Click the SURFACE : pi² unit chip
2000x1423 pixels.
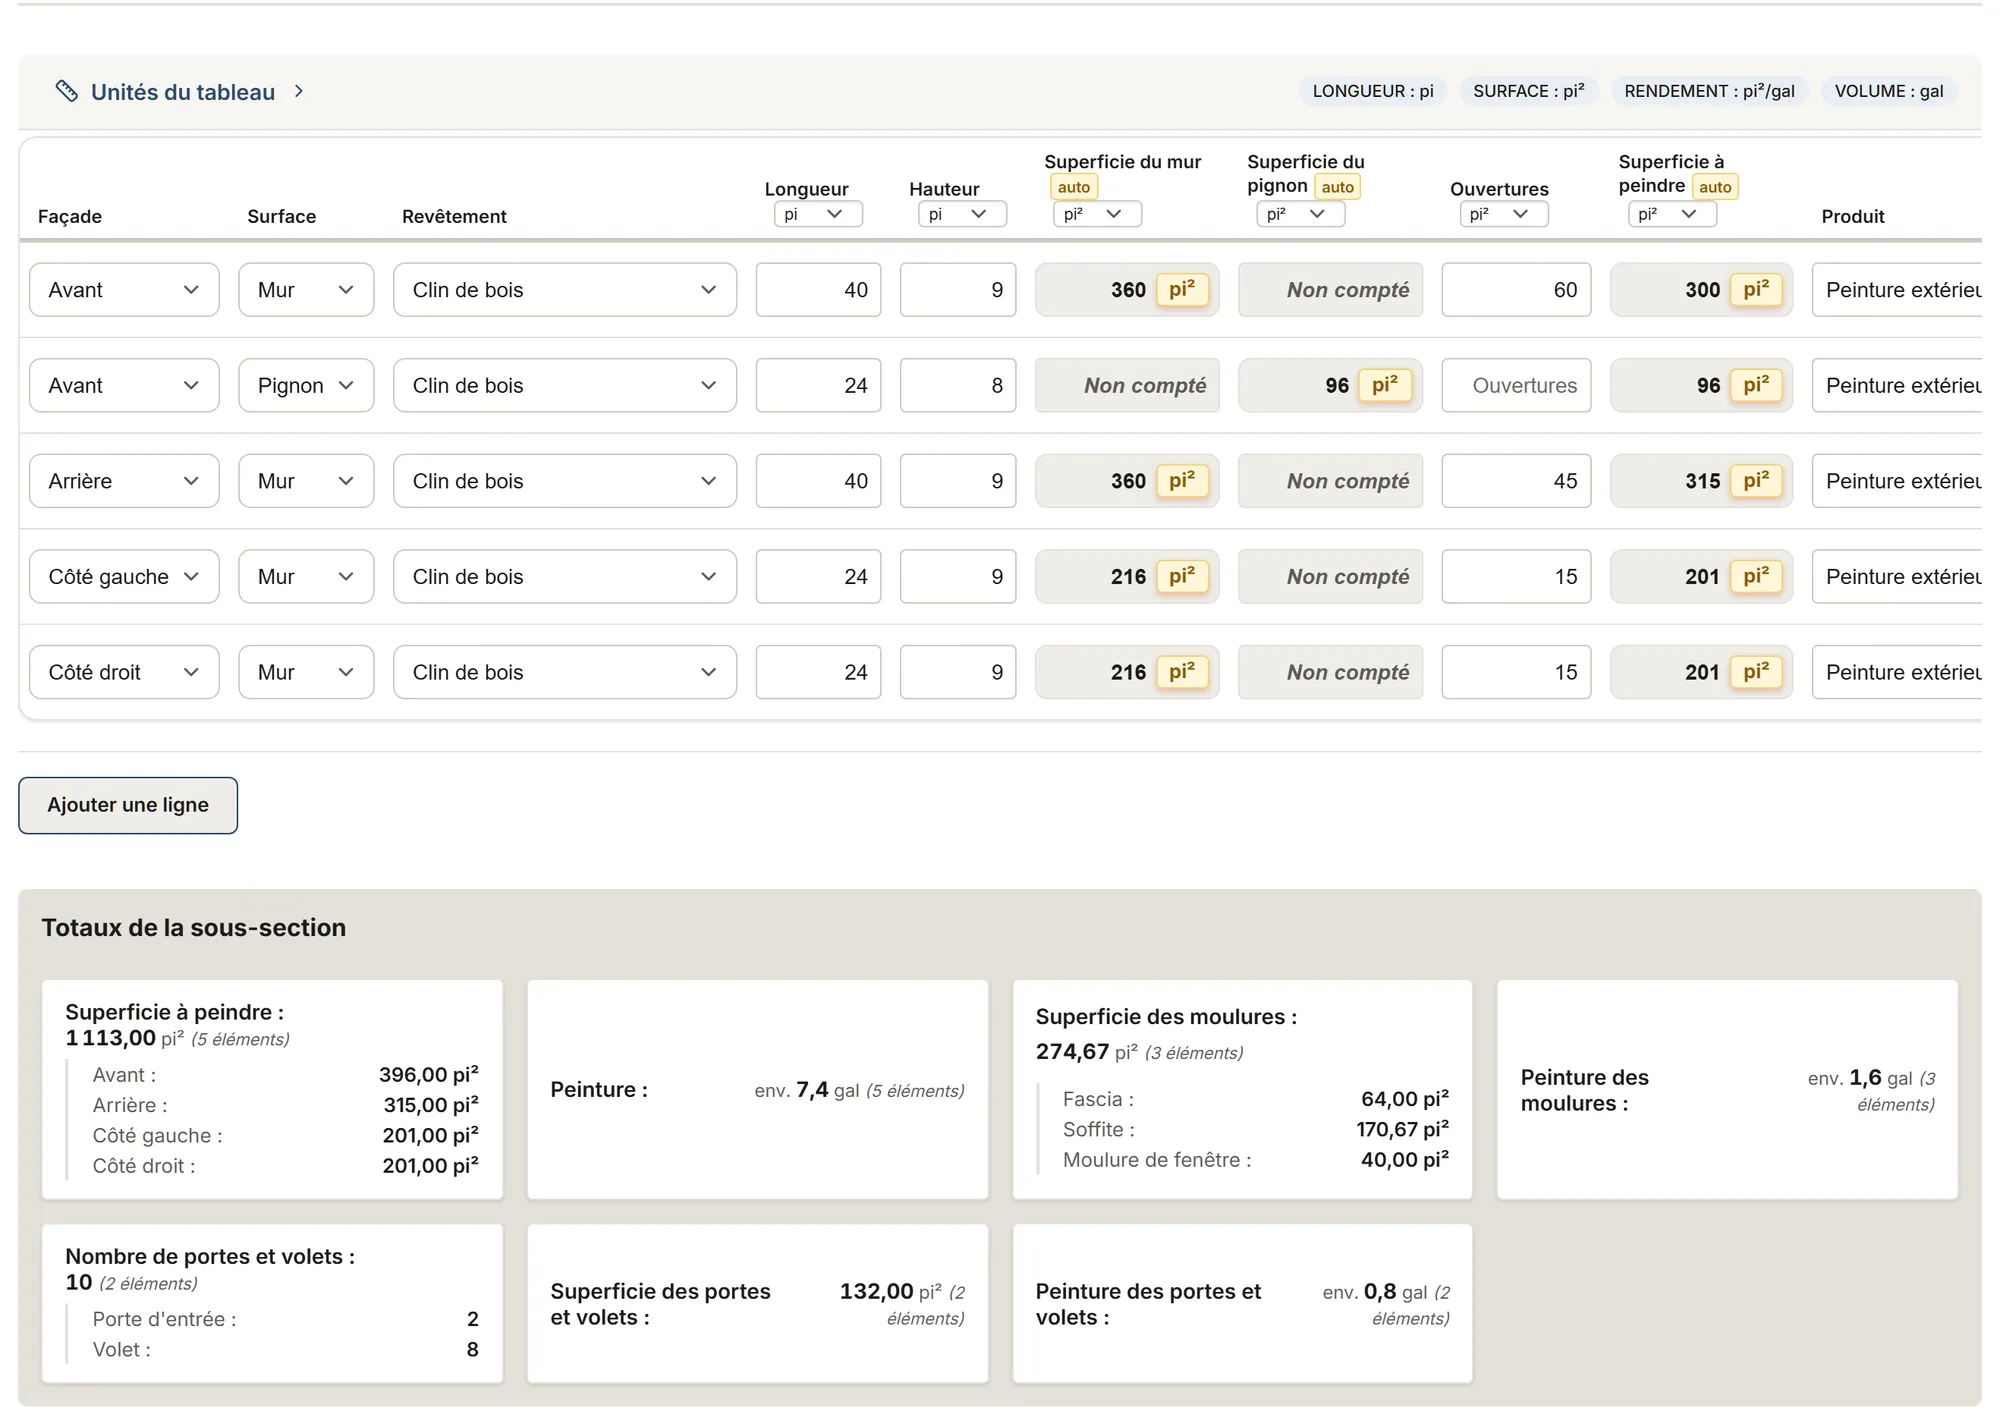(1528, 91)
